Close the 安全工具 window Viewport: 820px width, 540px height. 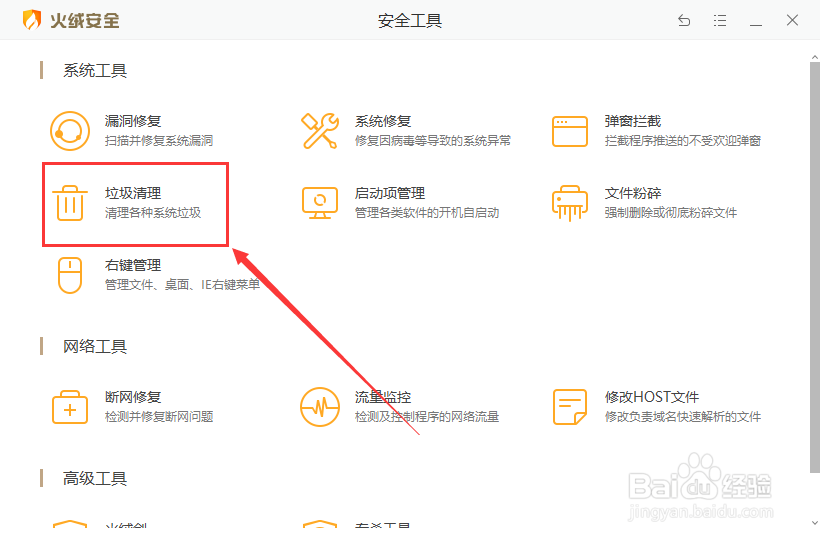pos(792,20)
